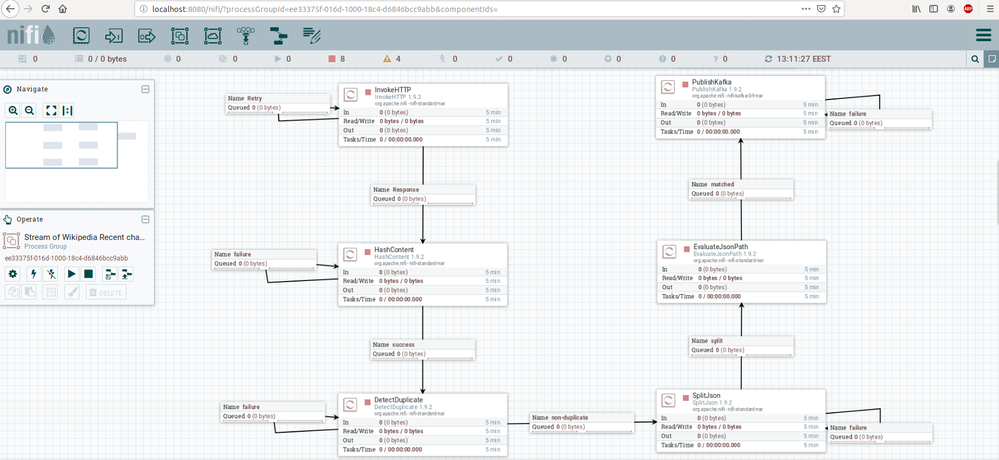Select the Remote Process Group icon

tap(213, 36)
